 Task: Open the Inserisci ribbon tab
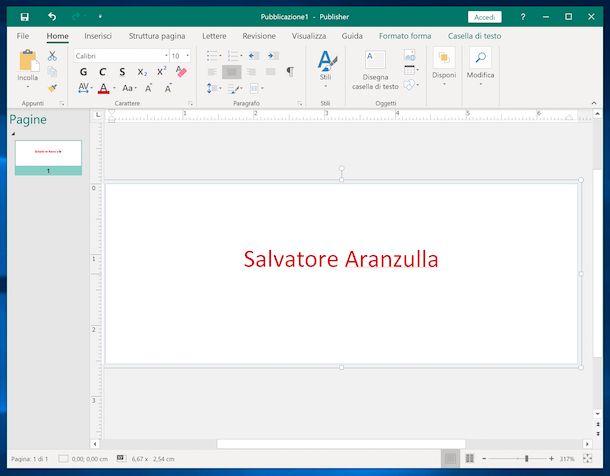tap(98, 36)
